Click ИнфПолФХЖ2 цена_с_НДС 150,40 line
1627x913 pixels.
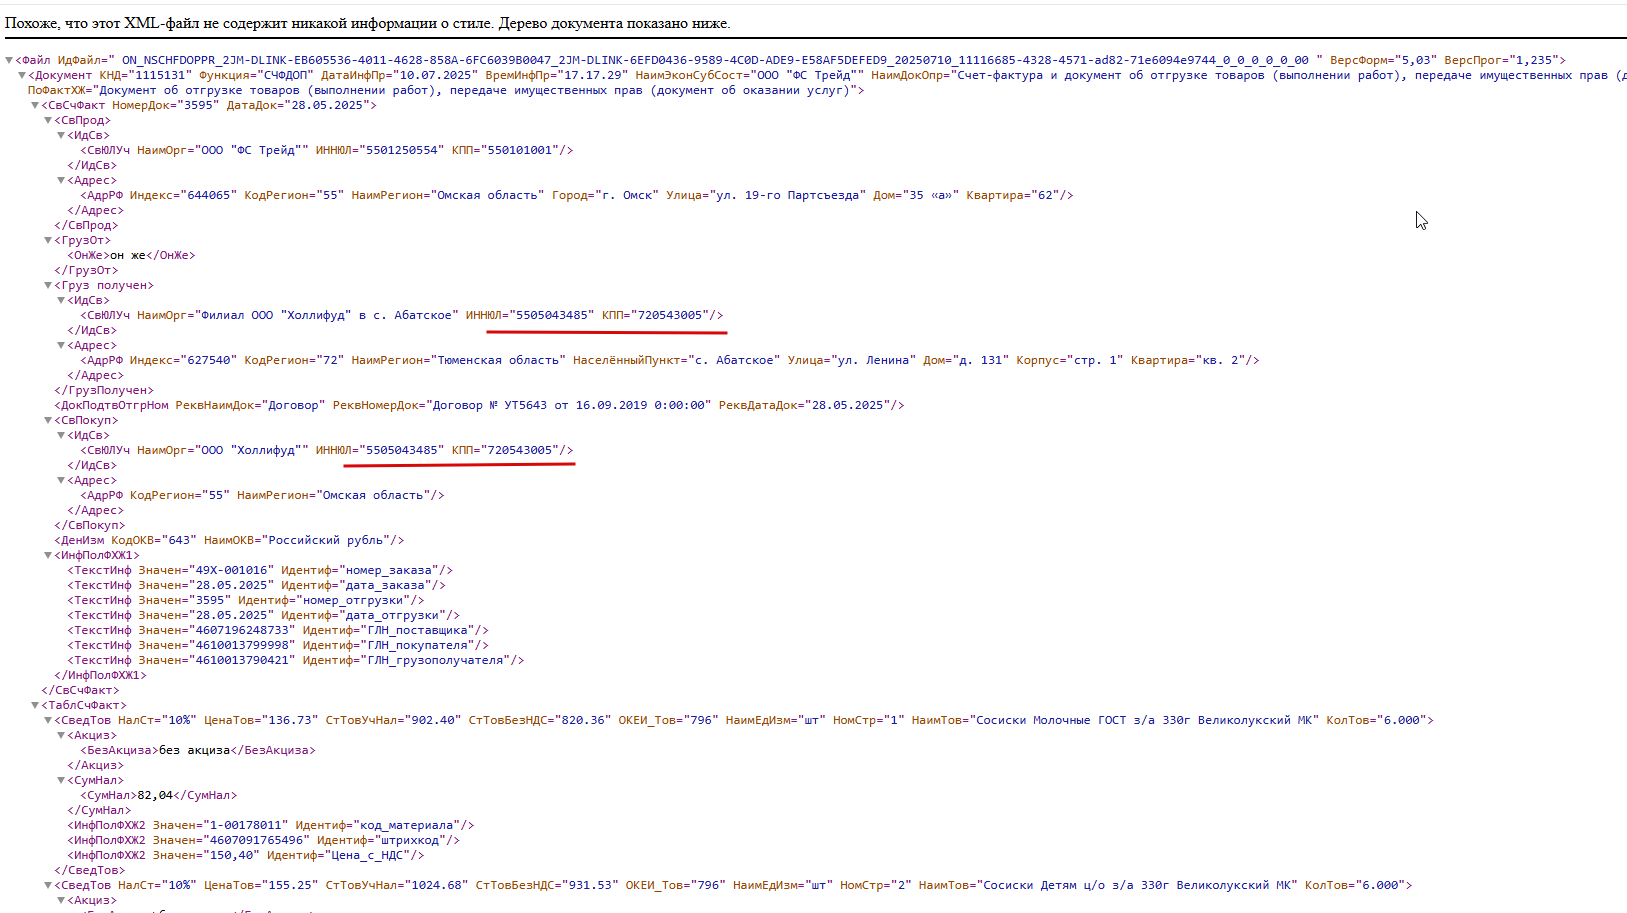click(246, 855)
